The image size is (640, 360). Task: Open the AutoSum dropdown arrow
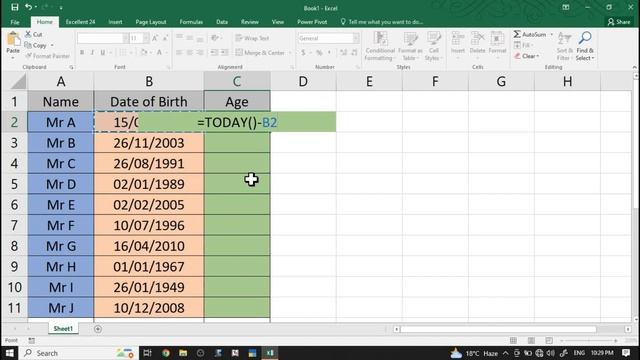(551, 34)
